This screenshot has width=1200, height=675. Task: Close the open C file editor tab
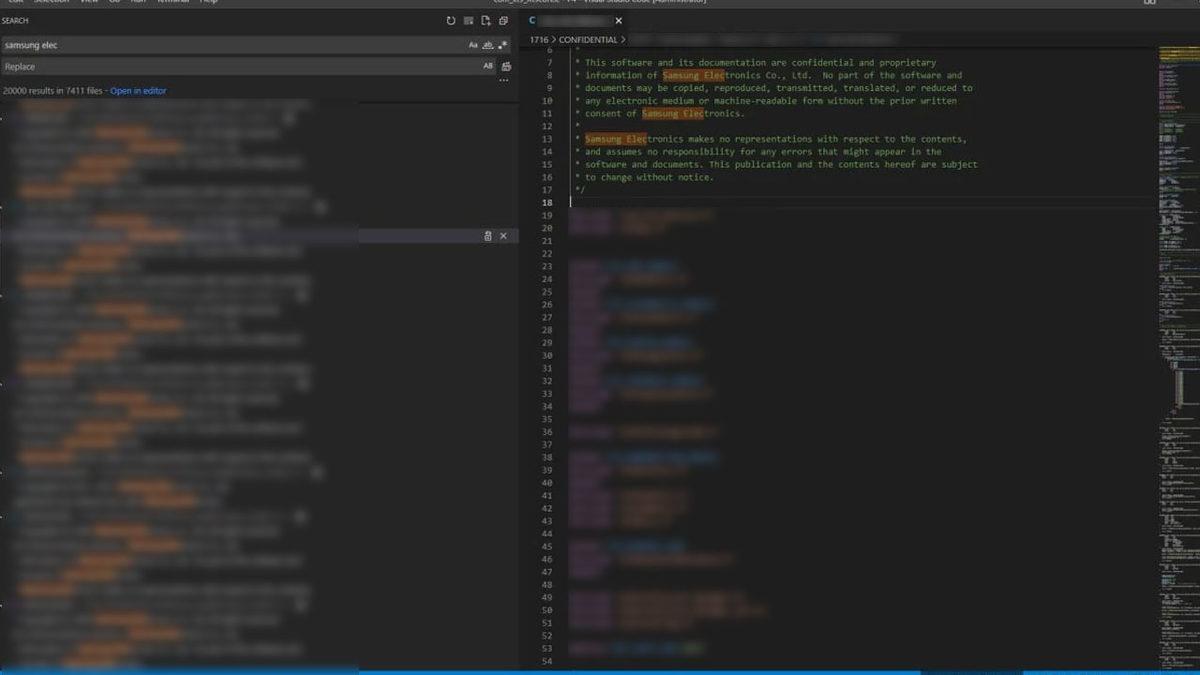[618, 21]
